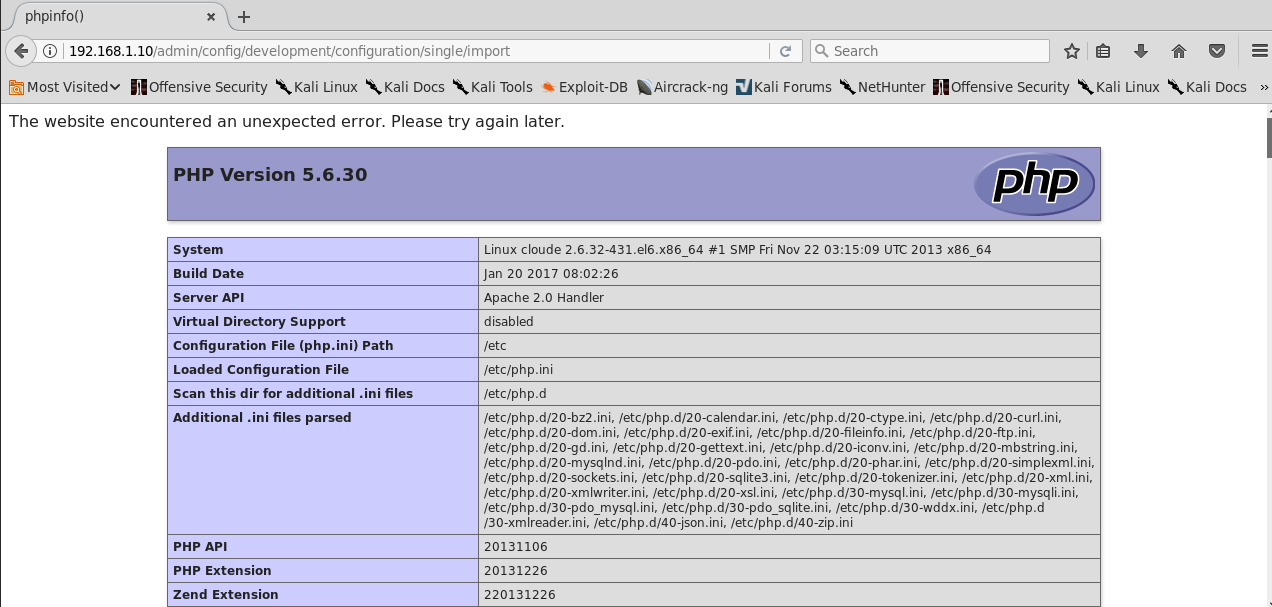Select the 'Virtual Directory Support' label

259,322
